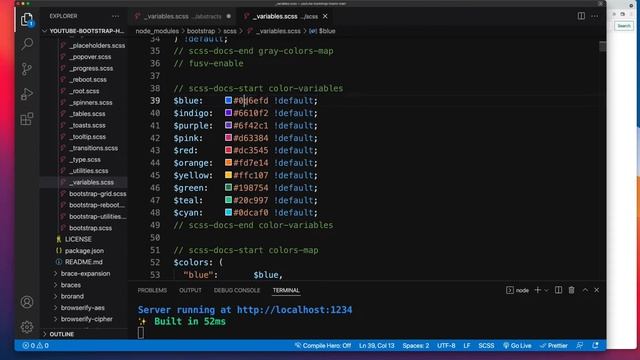Viewport: 640px width, 360px height.
Task: Open package.json file
Action: 84,251
